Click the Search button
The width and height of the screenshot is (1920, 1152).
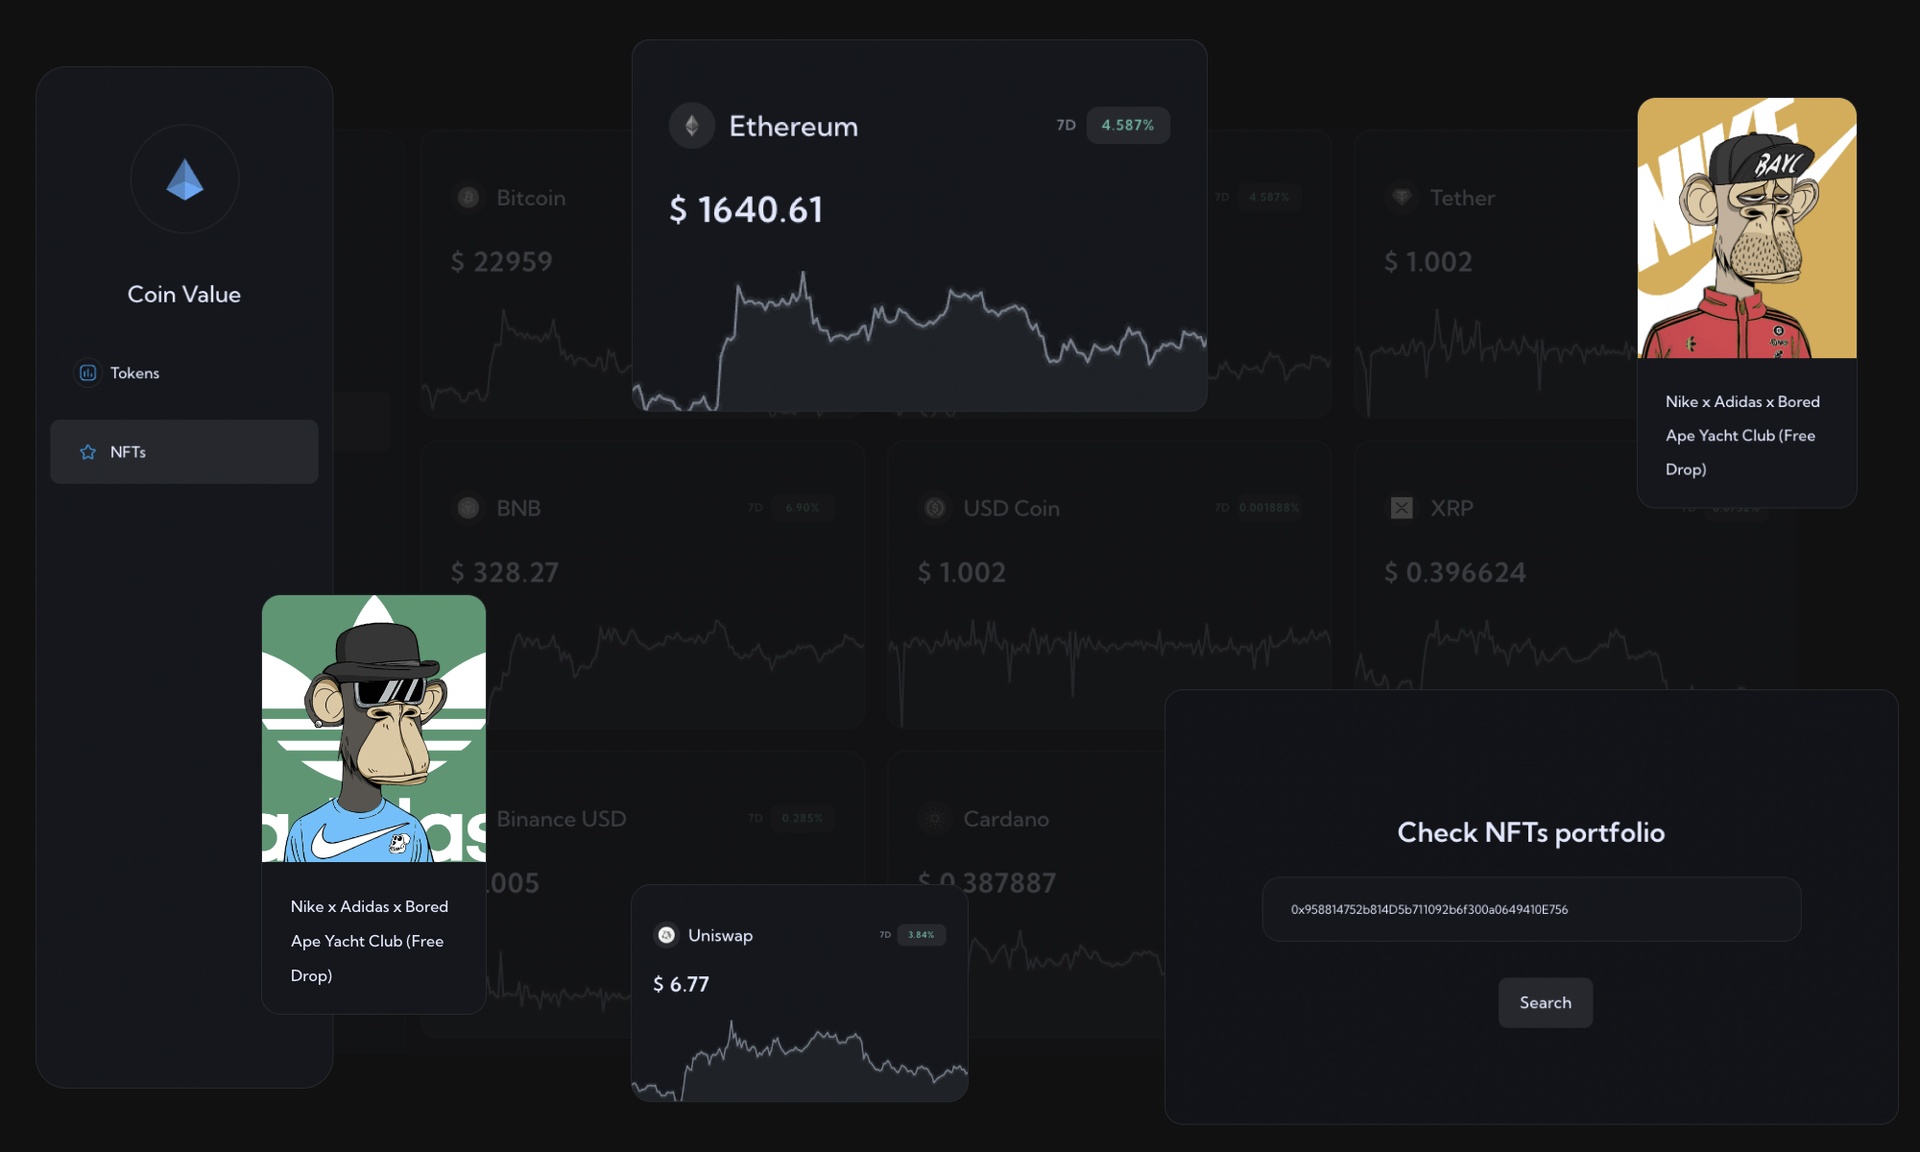coord(1545,1002)
